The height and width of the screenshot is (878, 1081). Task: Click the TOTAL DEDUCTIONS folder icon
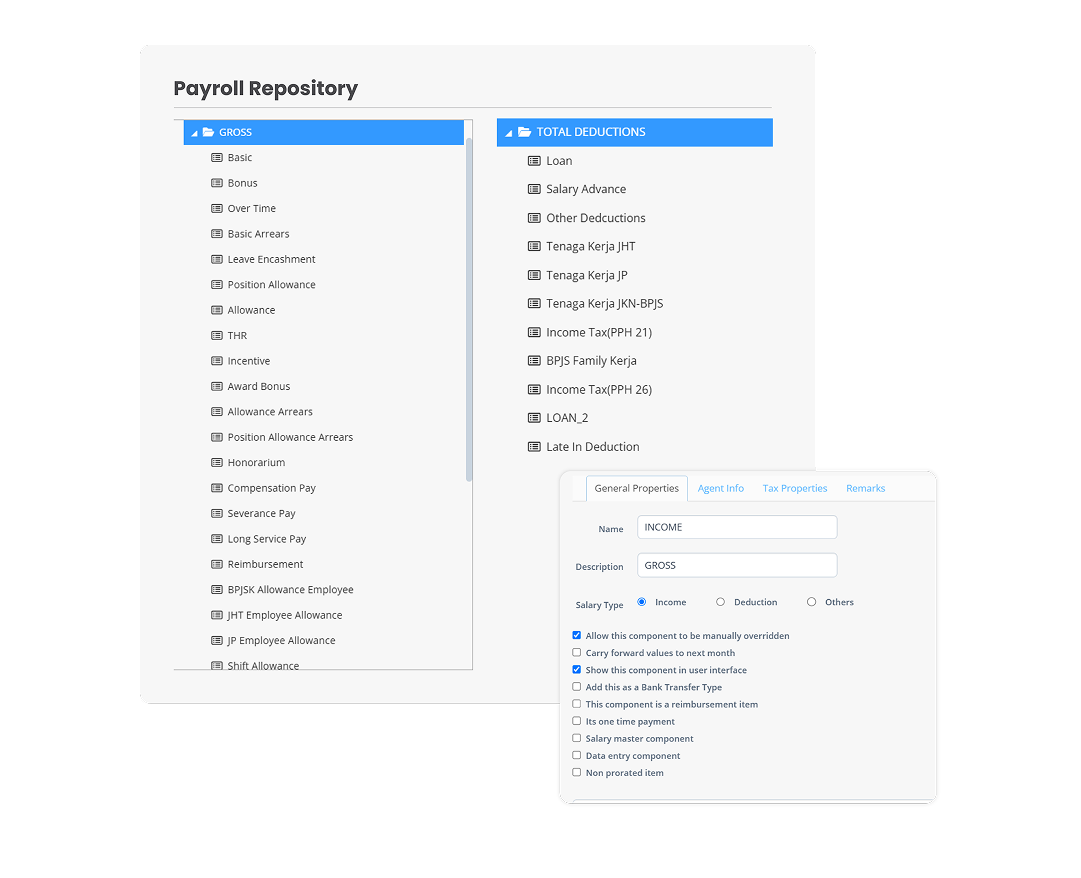pyautogui.click(x=525, y=132)
